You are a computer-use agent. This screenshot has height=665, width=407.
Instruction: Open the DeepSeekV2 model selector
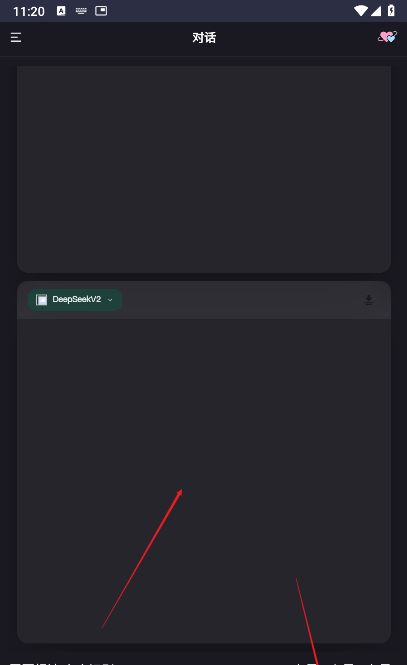(x=75, y=300)
